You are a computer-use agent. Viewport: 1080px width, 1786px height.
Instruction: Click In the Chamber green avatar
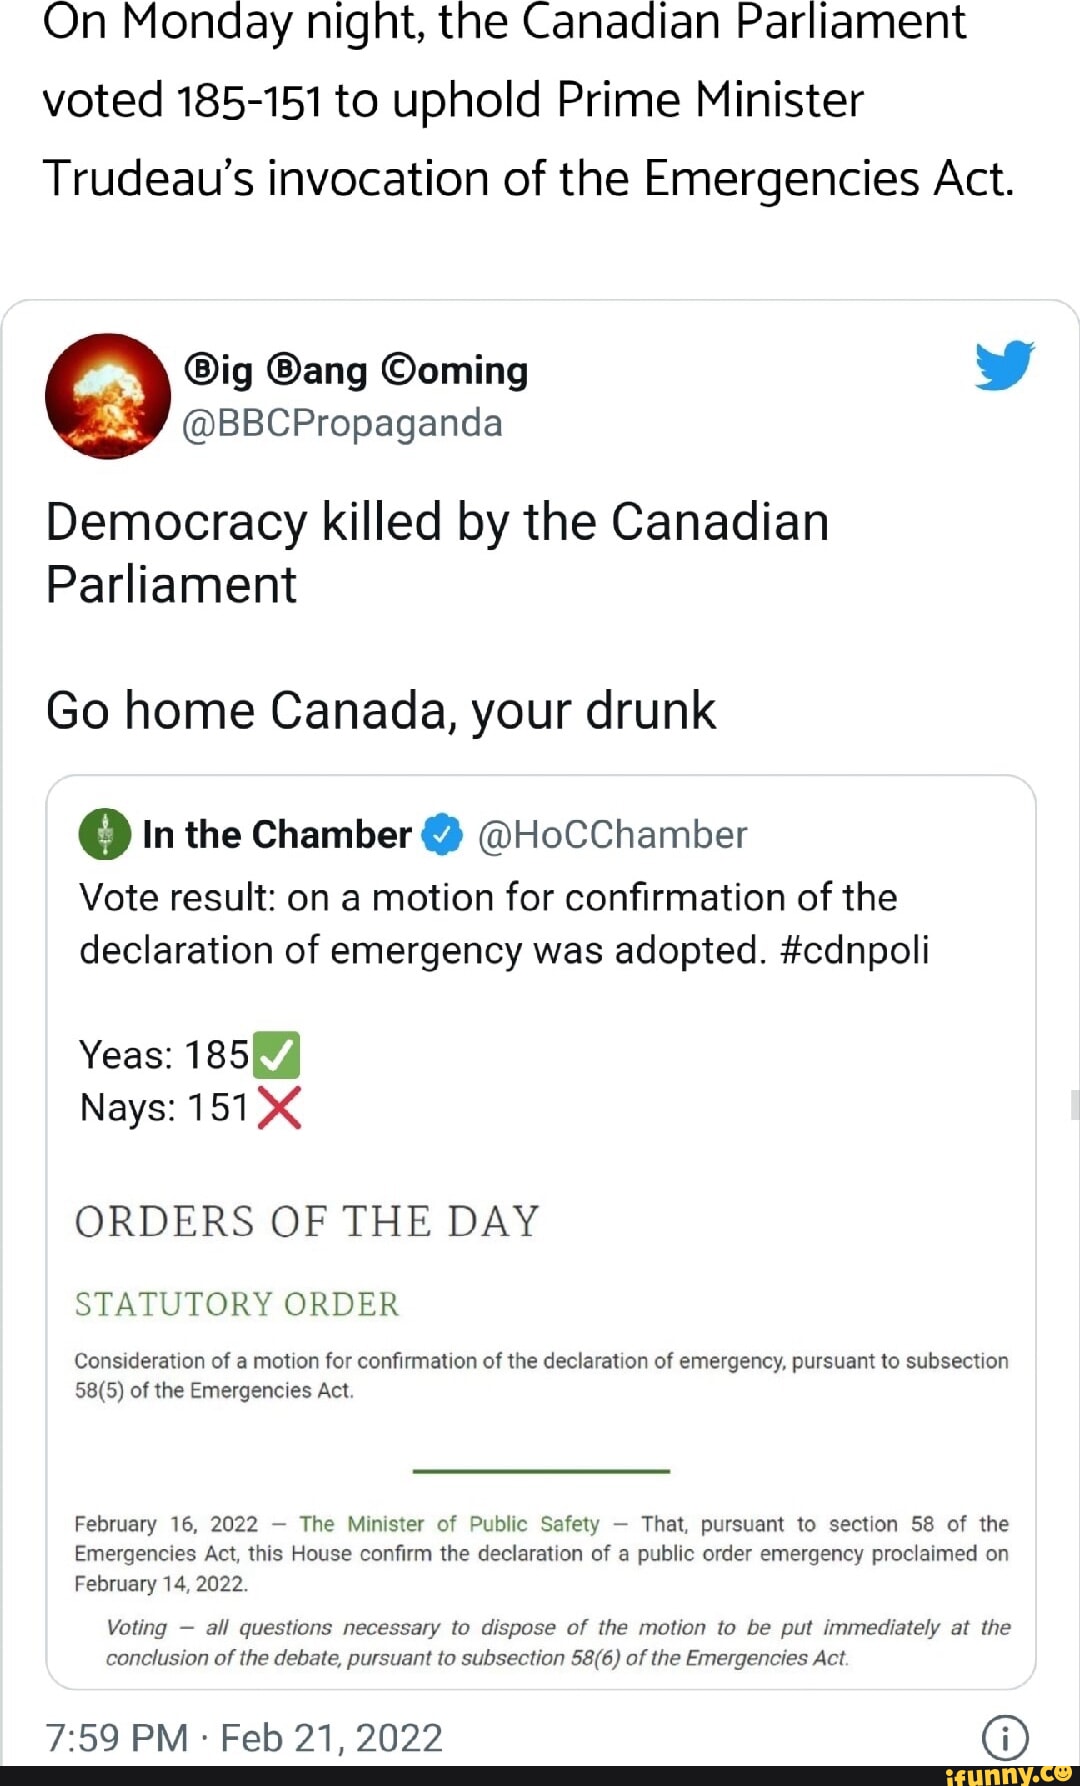pos(104,834)
